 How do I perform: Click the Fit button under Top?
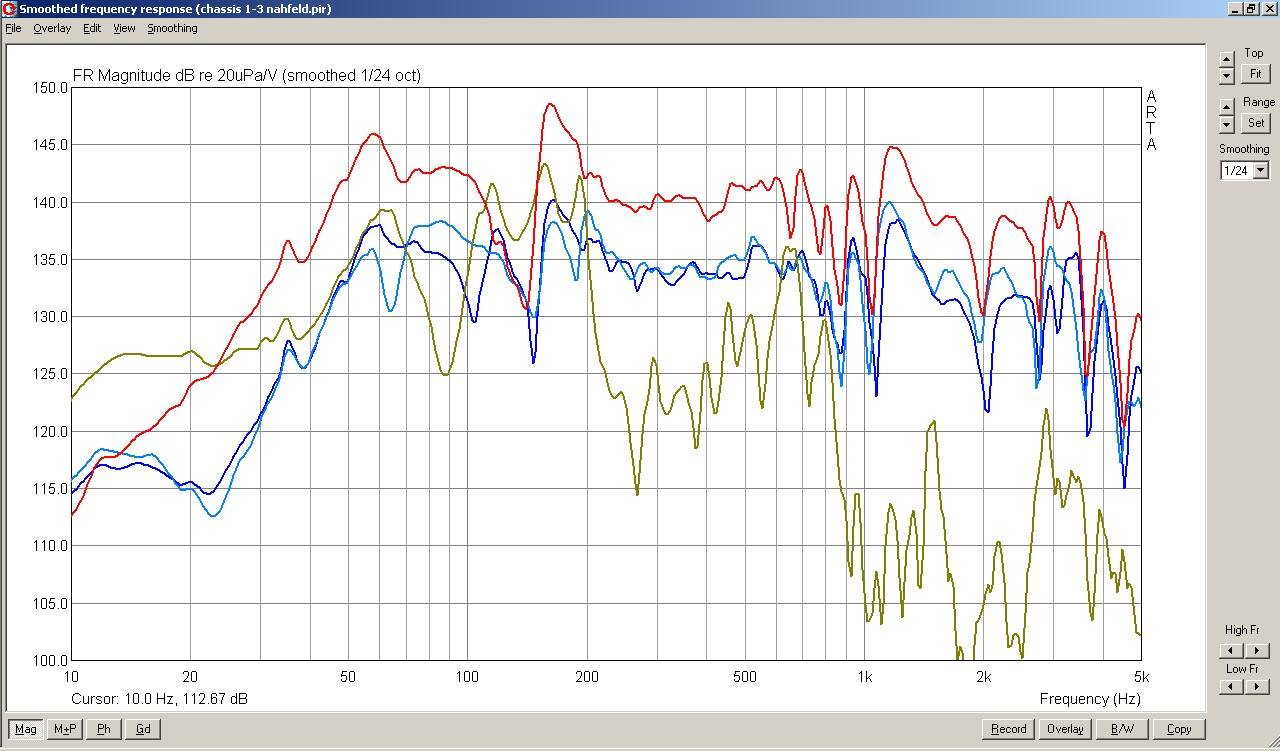pos(1255,74)
